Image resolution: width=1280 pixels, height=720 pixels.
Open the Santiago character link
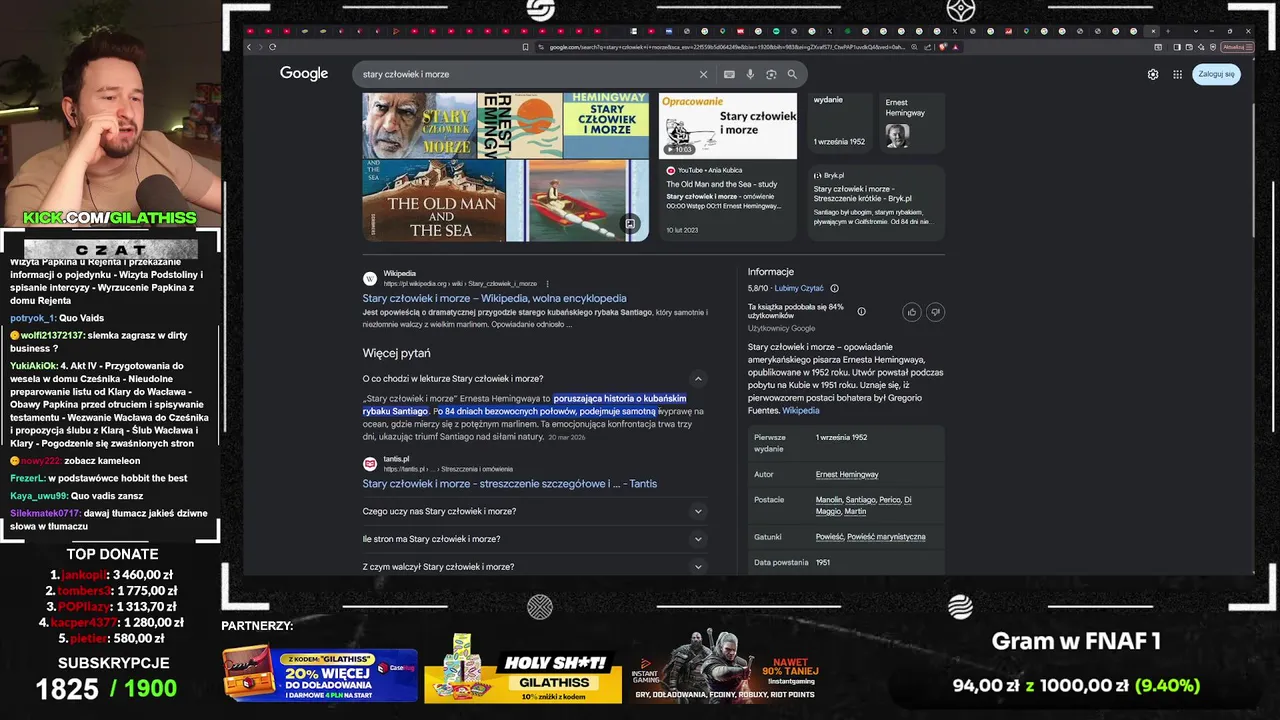(x=860, y=500)
